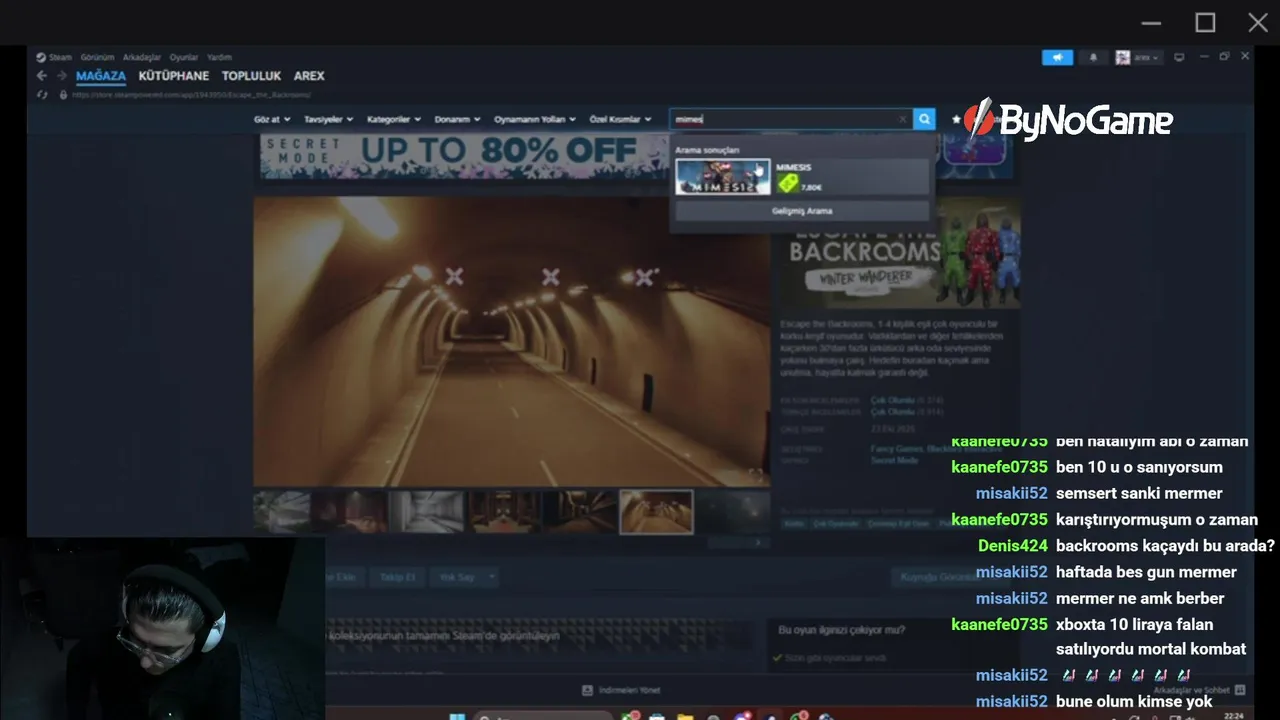This screenshot has width=1280, height=720.
Task: Switch to the TOPLULUK tab
Action: pos(252,76)
